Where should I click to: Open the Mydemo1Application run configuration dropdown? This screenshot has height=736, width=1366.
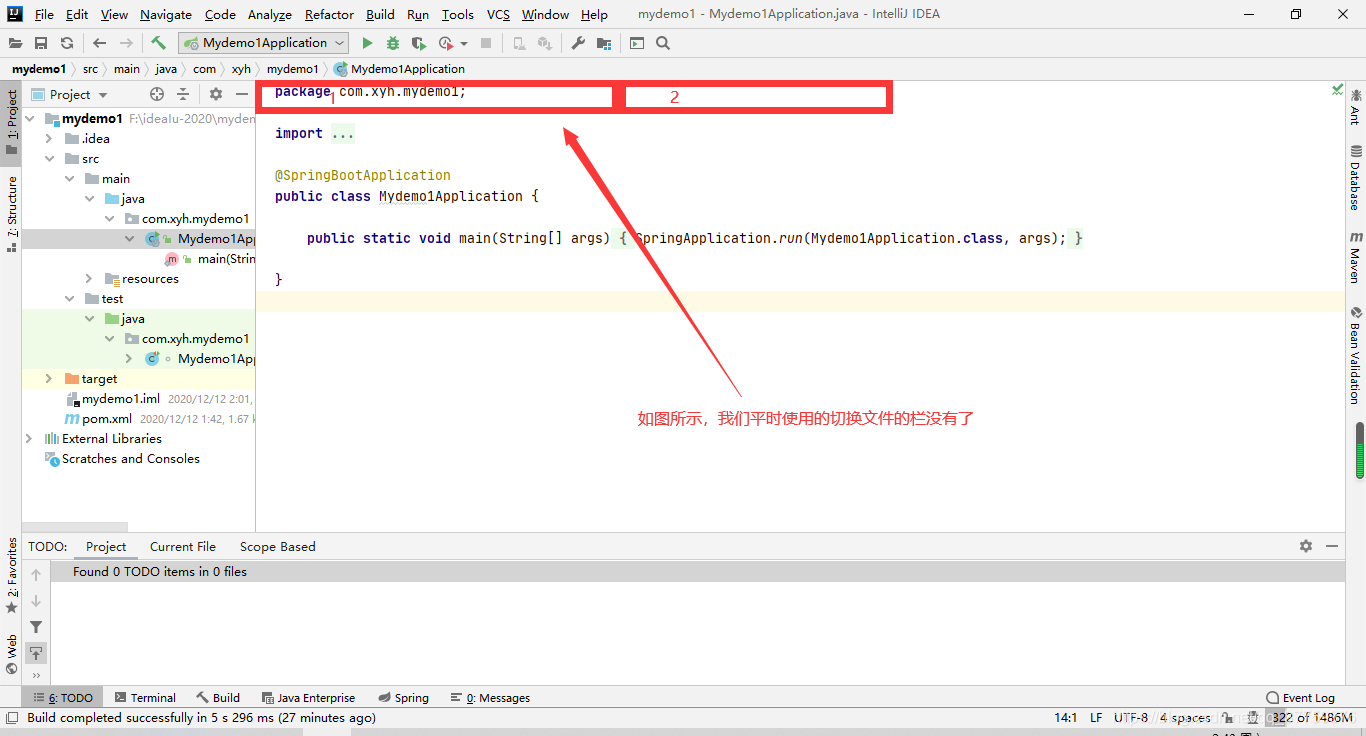[263, 43]
